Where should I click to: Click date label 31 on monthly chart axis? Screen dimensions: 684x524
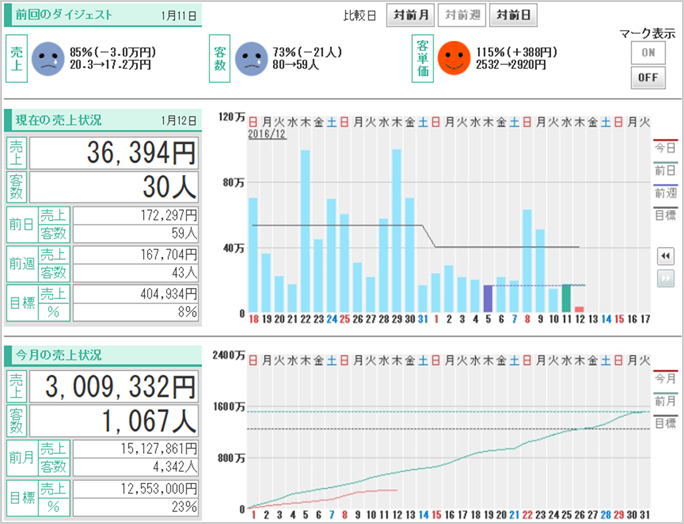point(645,515)
